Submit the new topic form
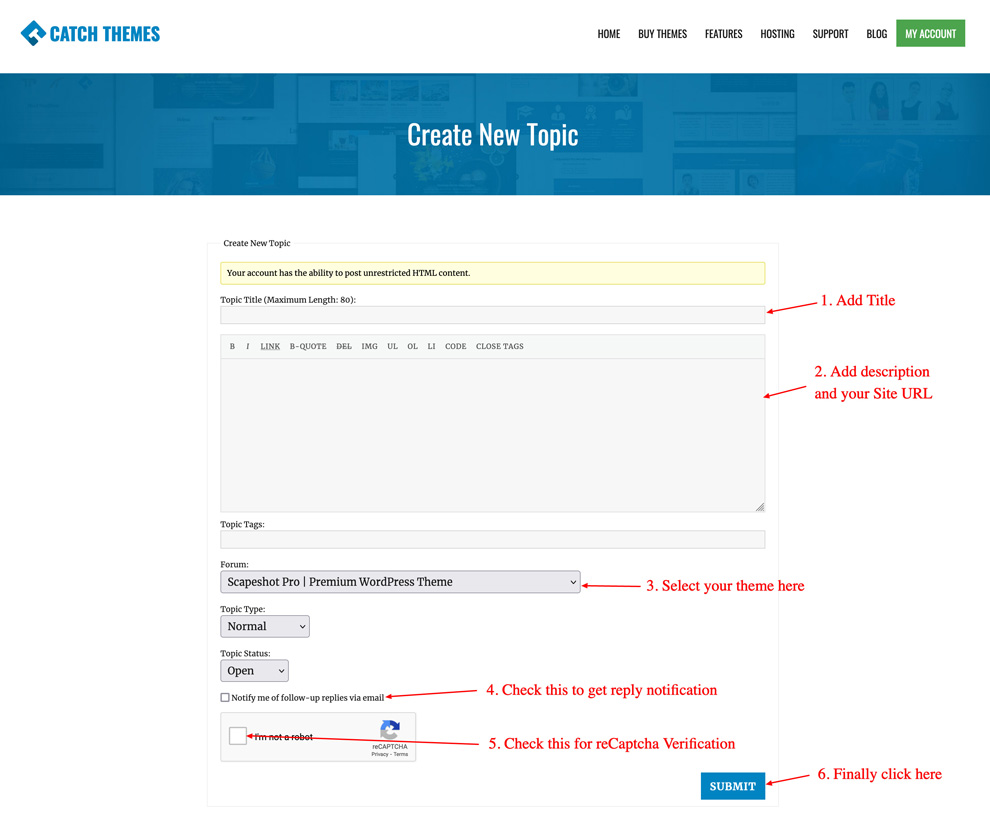The image size is (990, 827). pyautogui.click(x=732, y=786)
